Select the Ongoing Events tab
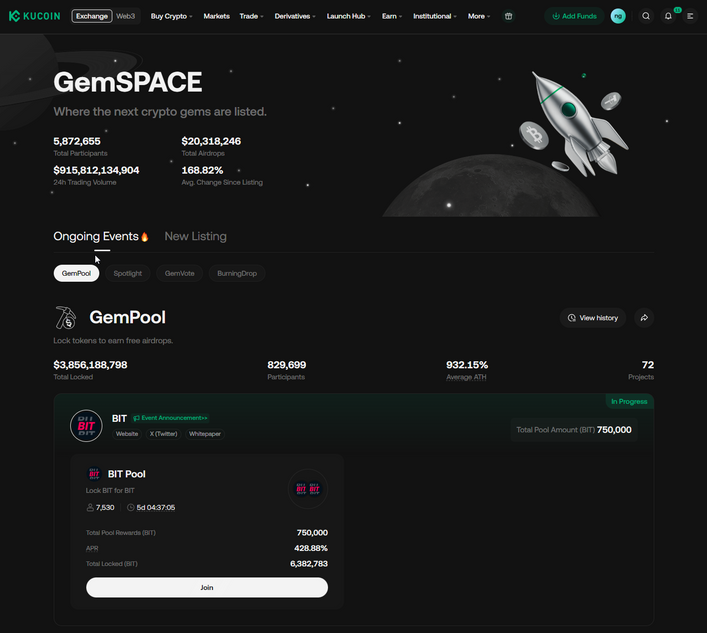Image resolution: width=707 pixels, height=633 pixels. point(101,237)
